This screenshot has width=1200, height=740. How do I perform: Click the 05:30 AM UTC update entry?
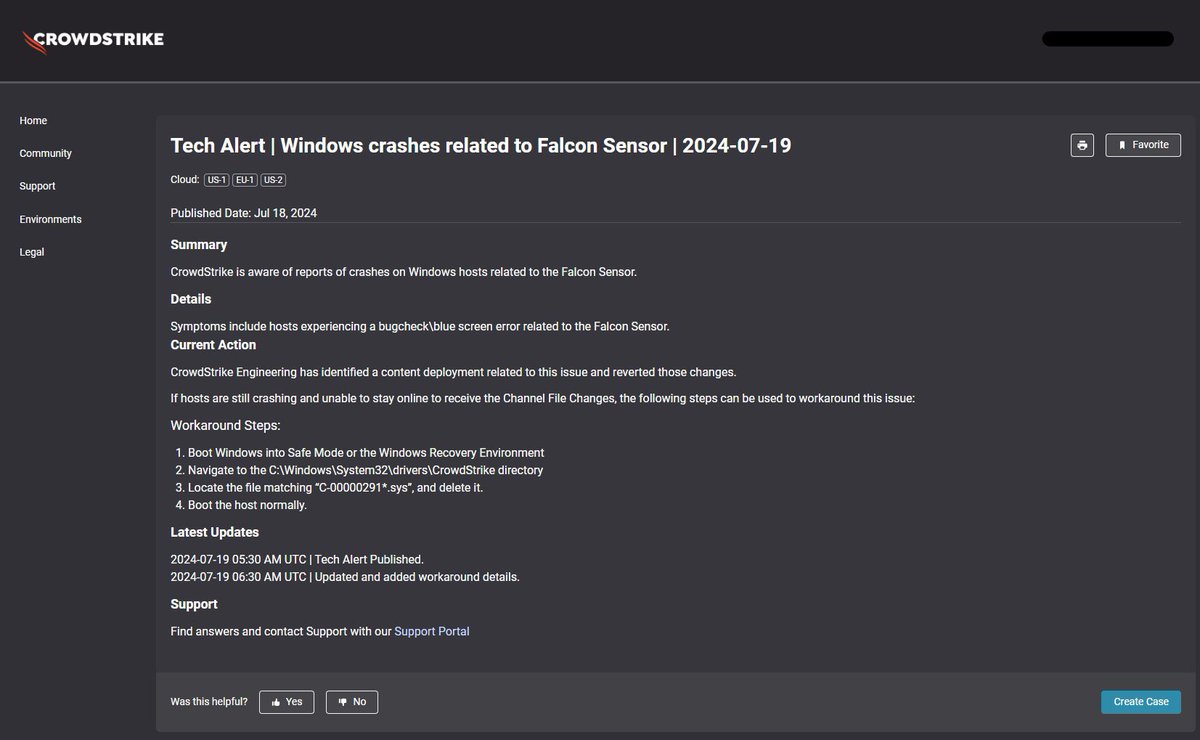[x=297, y=560]
